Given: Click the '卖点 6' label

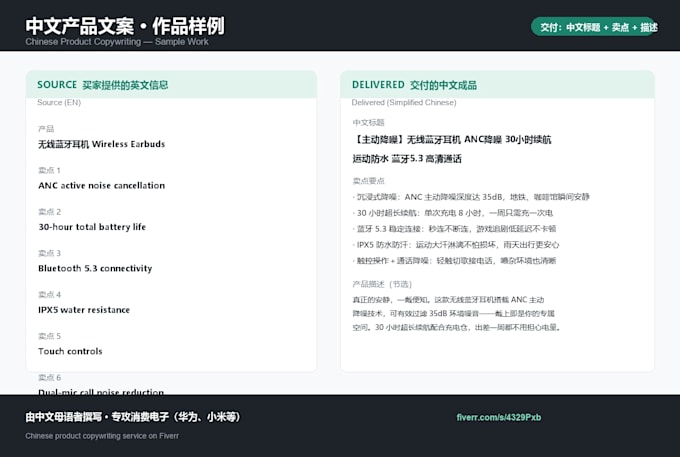Looking at the screenshot, I should coord(49,377).
